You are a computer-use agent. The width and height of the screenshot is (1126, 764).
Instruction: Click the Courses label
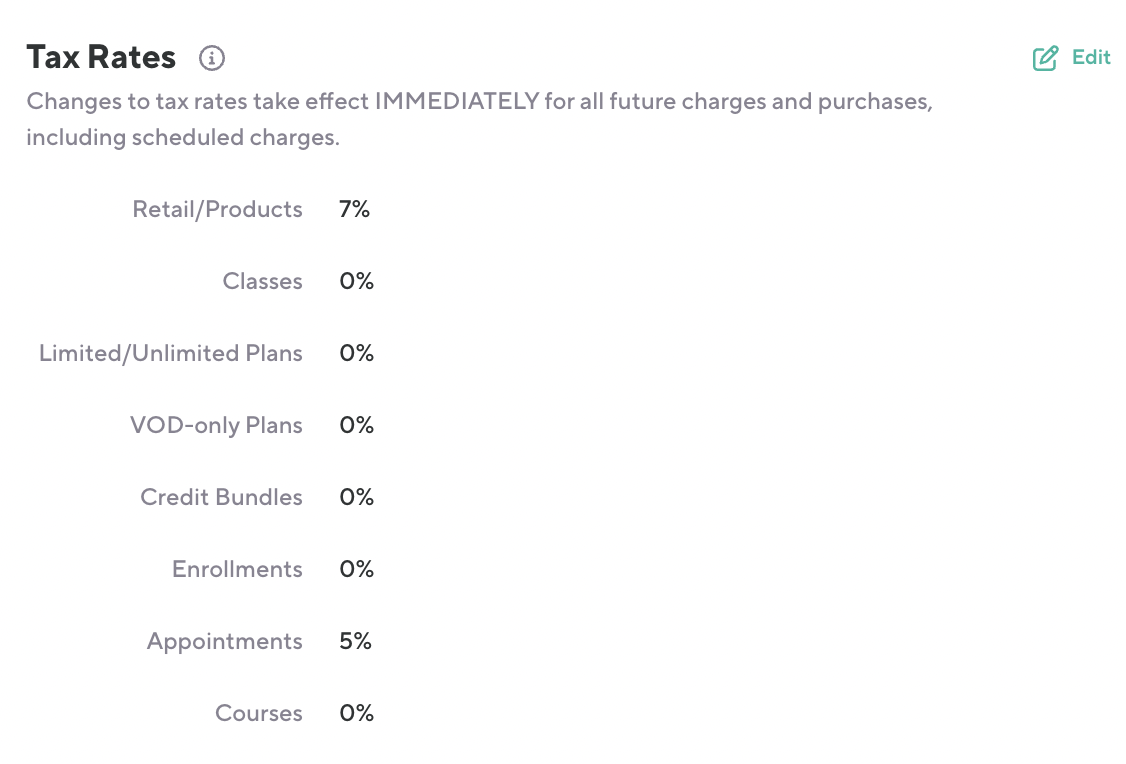click(258, 713)
